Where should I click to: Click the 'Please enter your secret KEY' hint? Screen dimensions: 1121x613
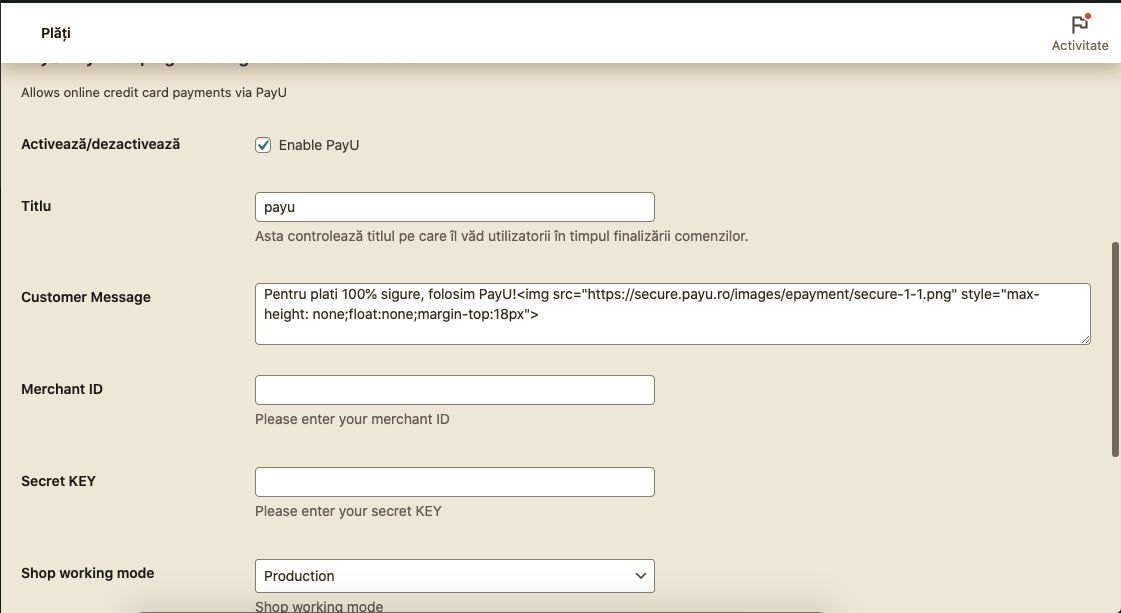[x=348, y=511]
